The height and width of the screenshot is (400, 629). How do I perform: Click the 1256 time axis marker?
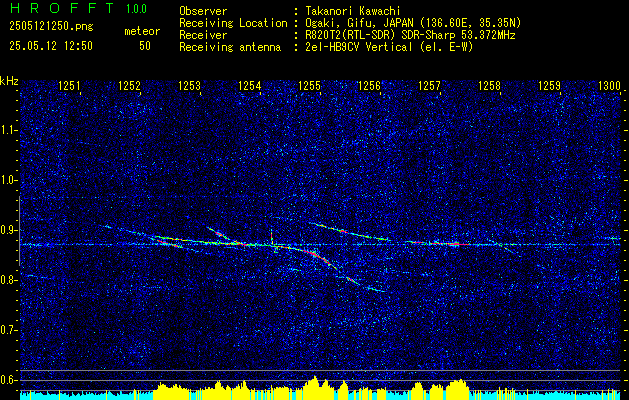[369, 85]
